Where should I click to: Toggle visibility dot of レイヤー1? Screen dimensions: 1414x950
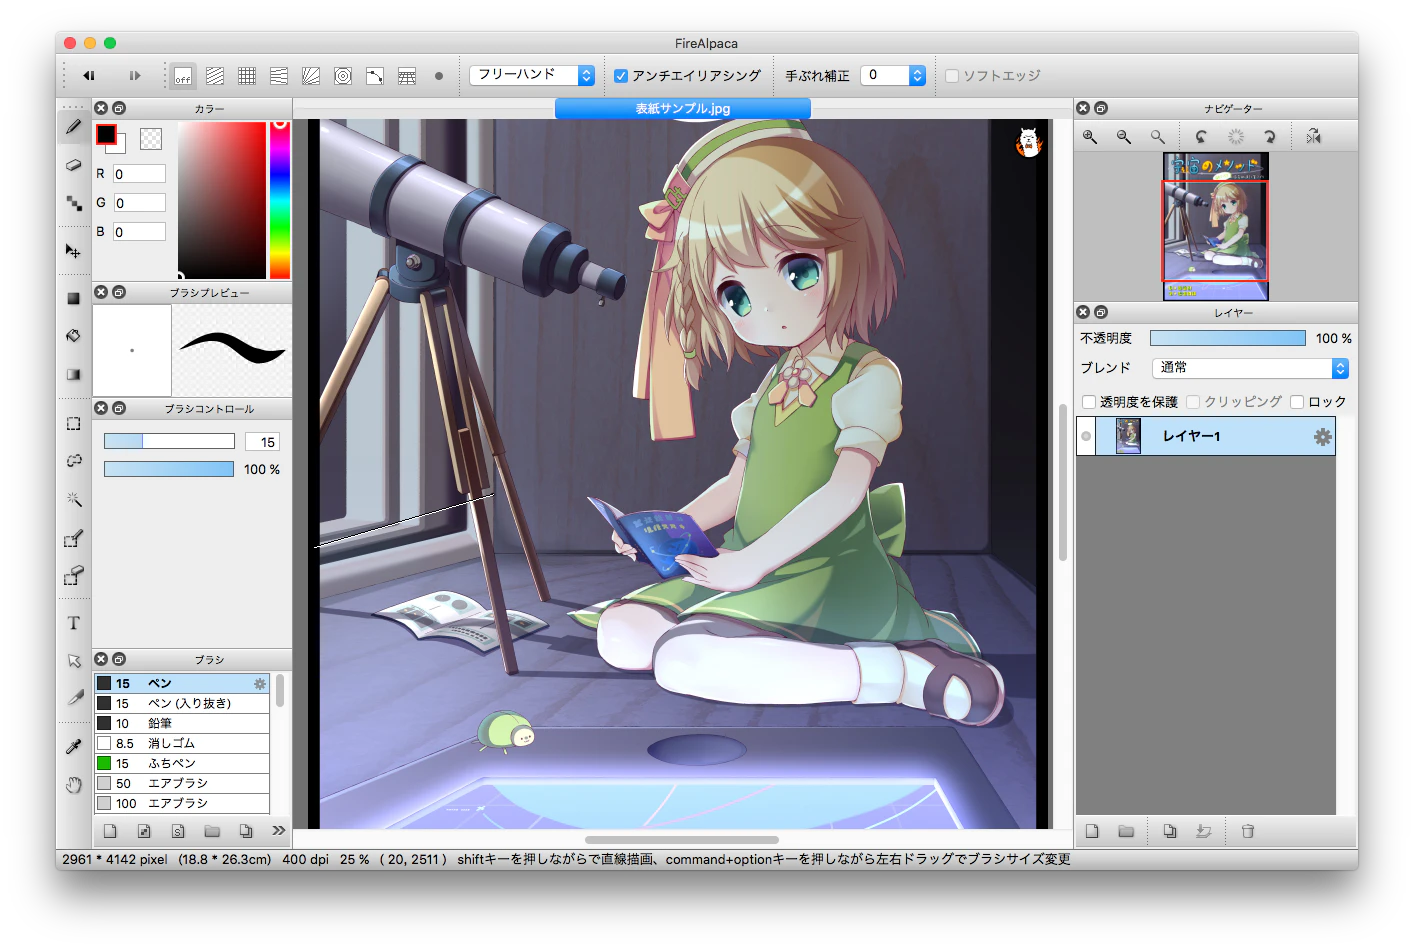(x=1086, y=436)
